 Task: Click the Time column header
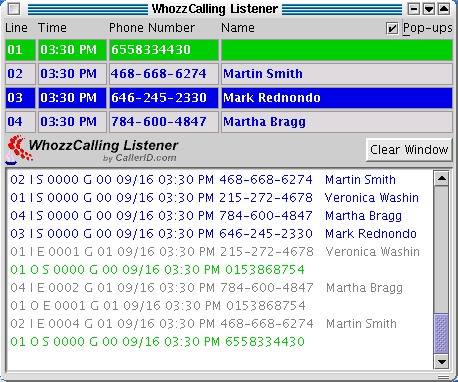tap(52, 28)
